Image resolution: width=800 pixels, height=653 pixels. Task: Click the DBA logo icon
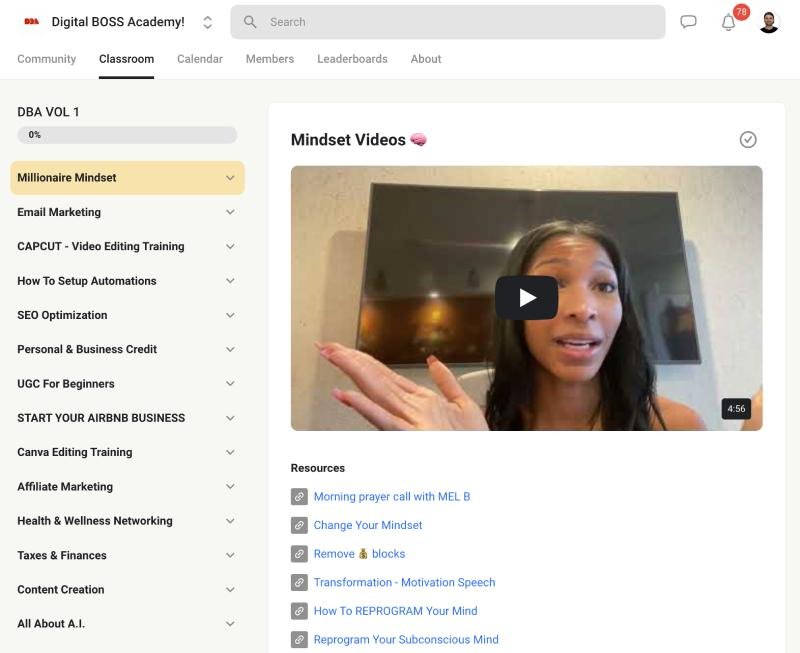pyautogui.click(x=32, y=22)
